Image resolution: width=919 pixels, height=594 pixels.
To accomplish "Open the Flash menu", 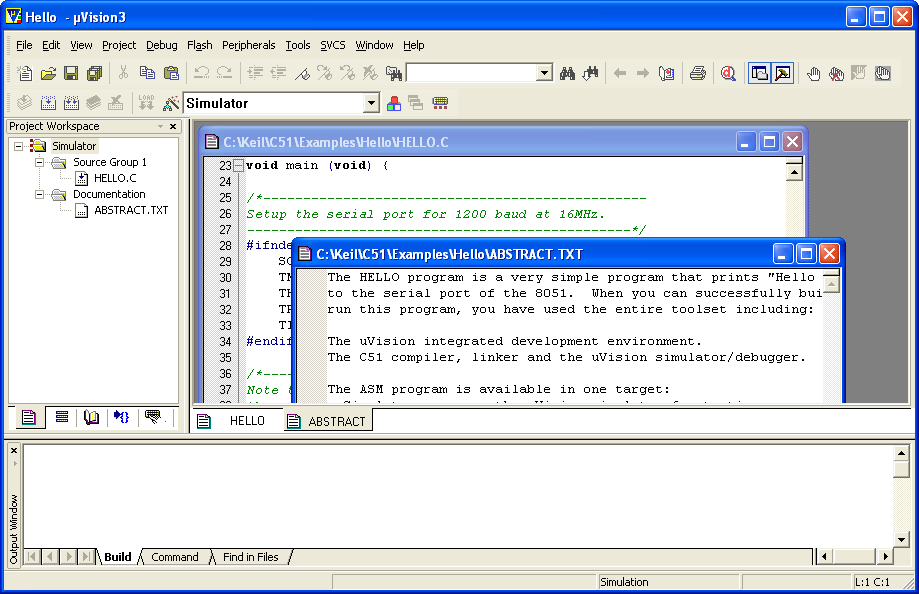I will click(200, 45).
